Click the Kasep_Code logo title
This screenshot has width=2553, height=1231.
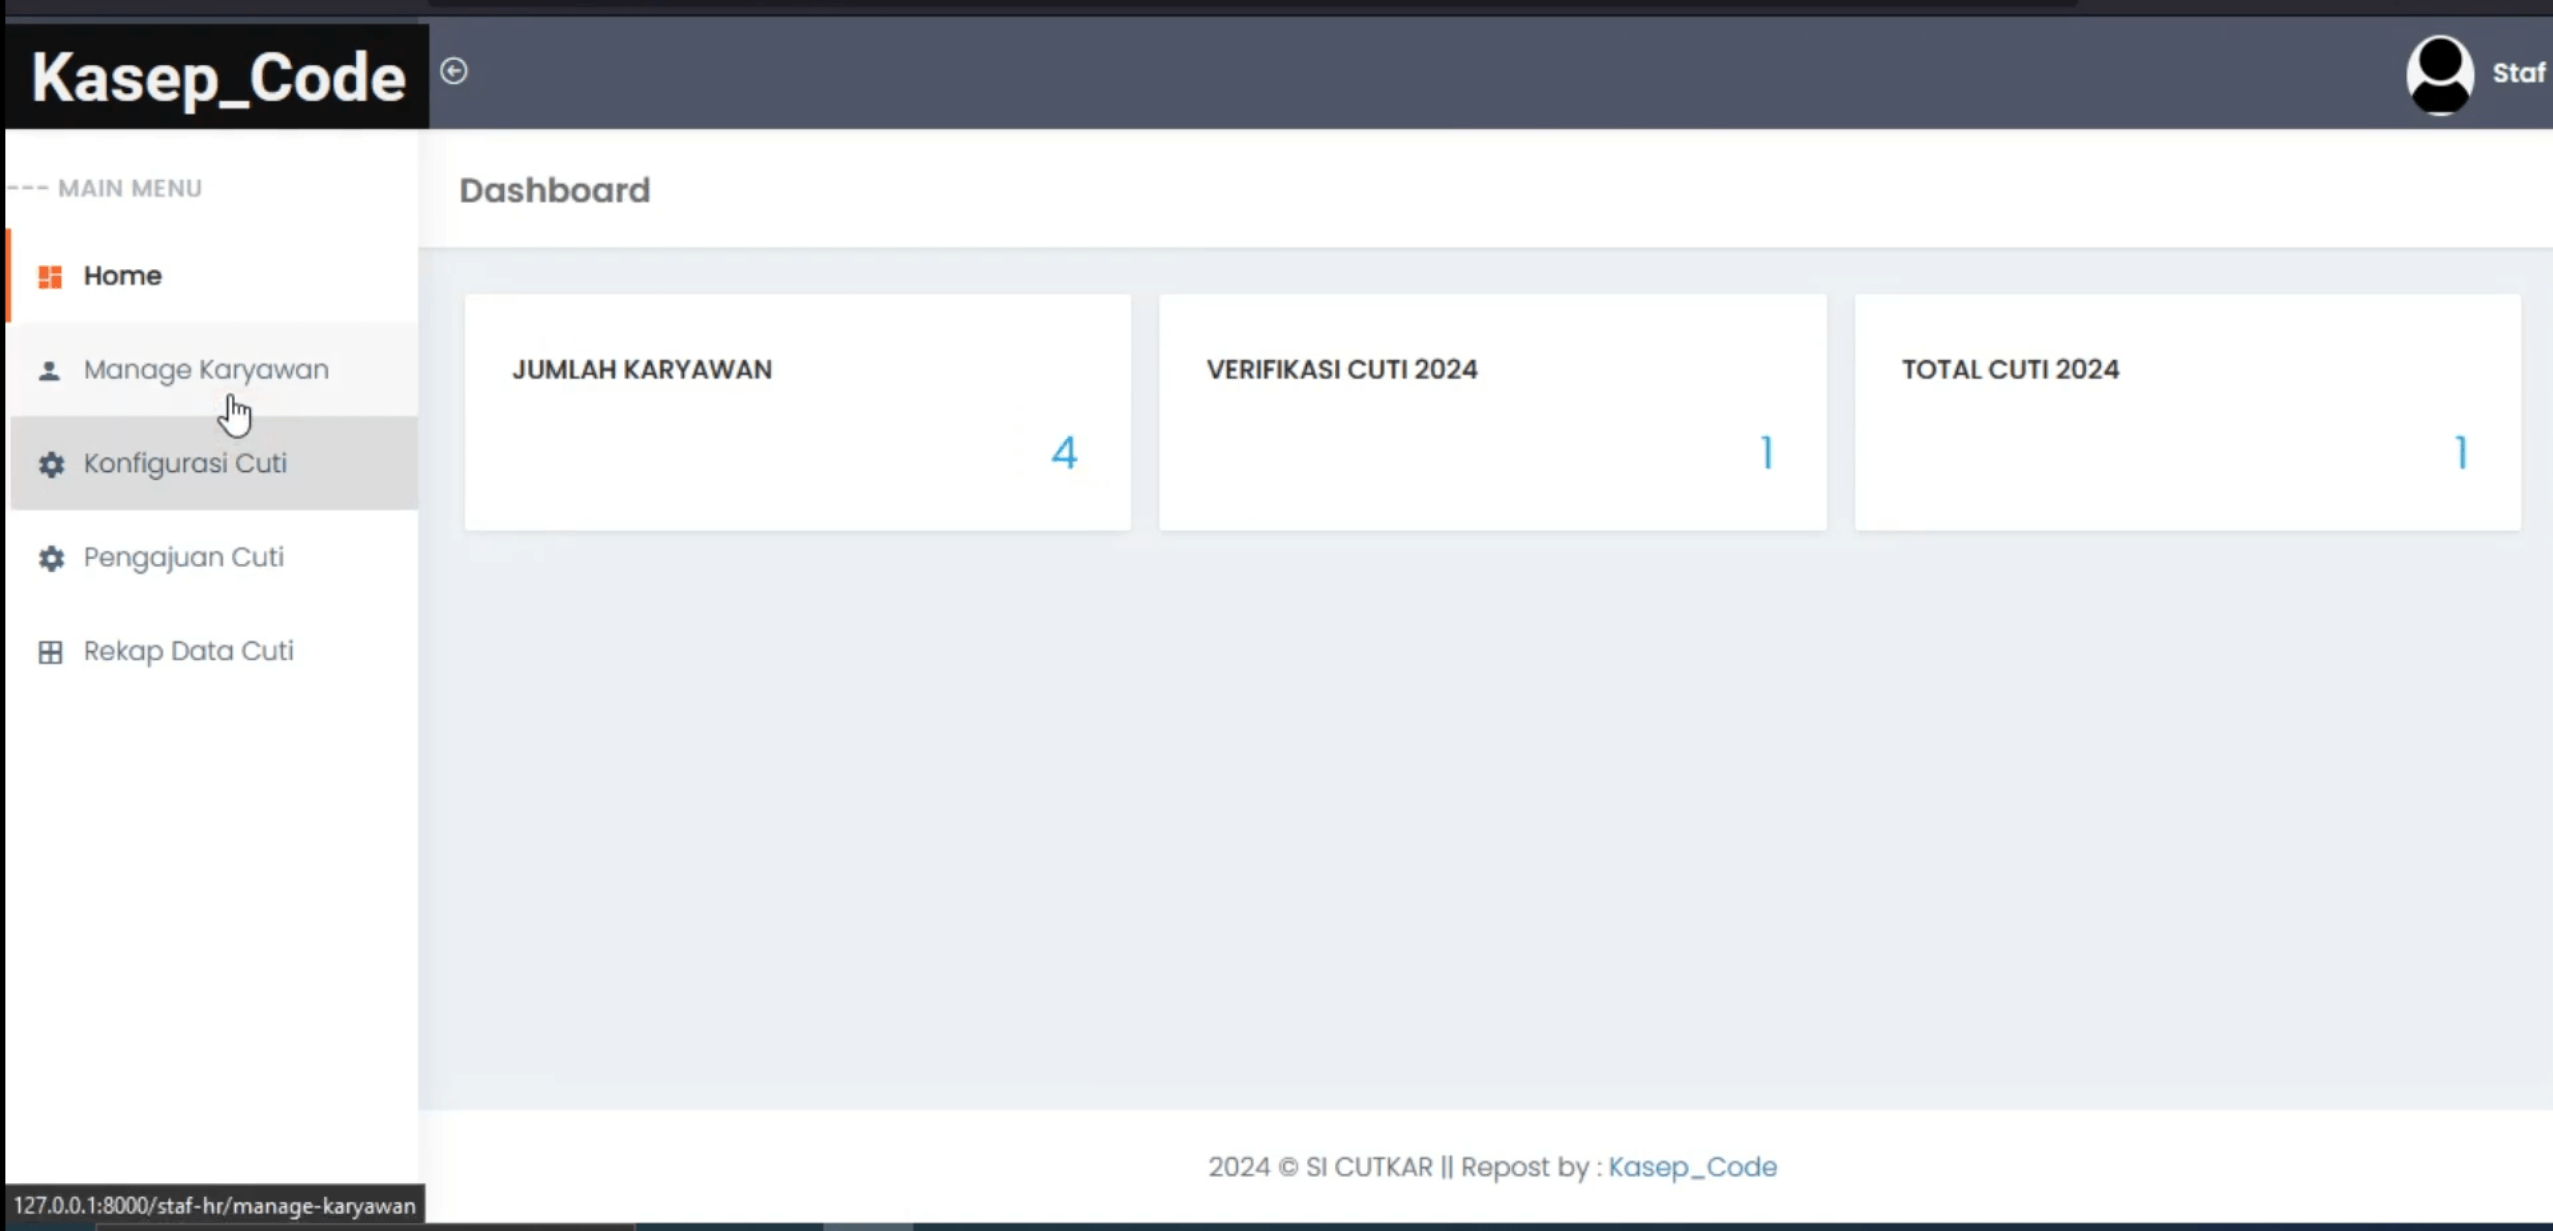(218, 78)
